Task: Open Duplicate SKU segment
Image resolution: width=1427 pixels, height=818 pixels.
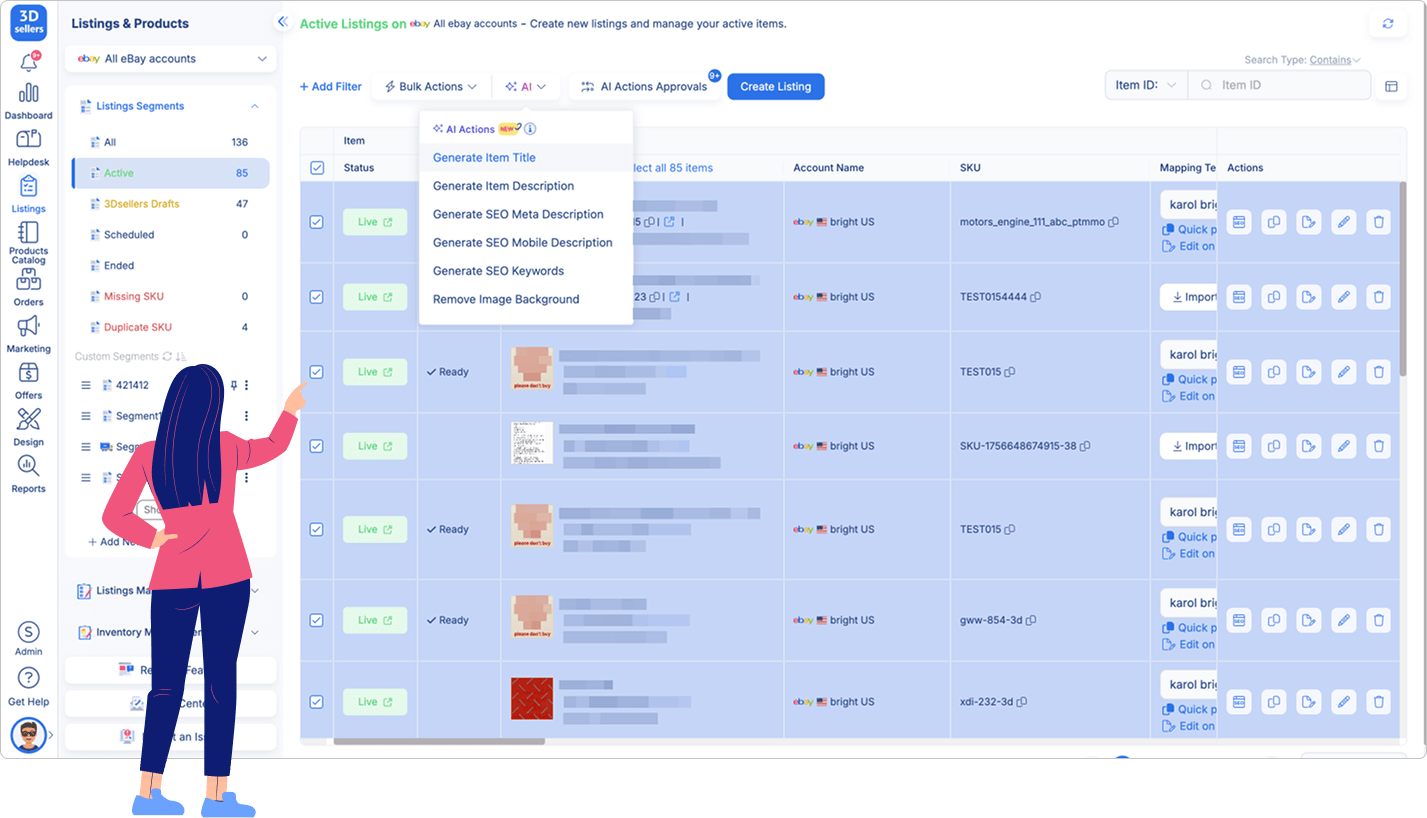Action: [170, 327]
